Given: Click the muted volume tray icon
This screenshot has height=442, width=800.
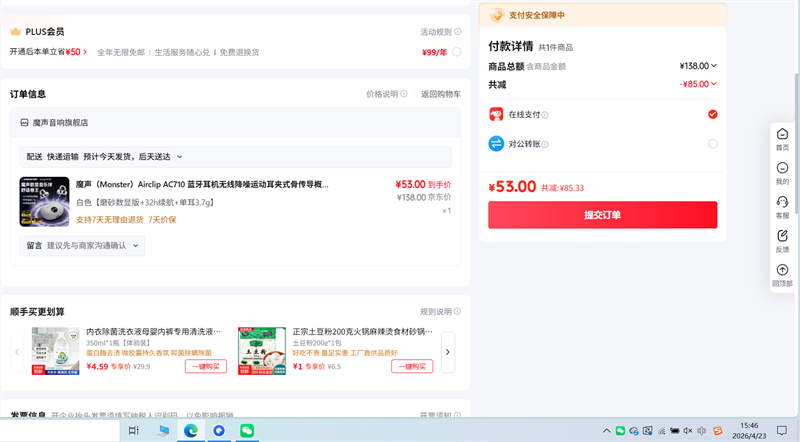Looking at the screenshot, I should [688, 431].
